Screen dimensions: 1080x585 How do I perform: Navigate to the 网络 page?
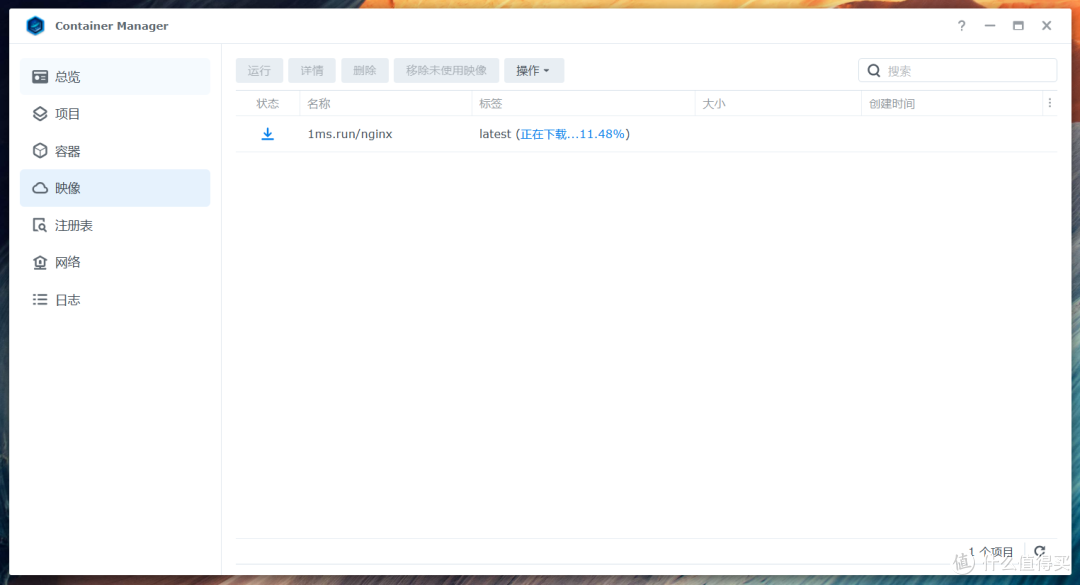coord(115,263)
